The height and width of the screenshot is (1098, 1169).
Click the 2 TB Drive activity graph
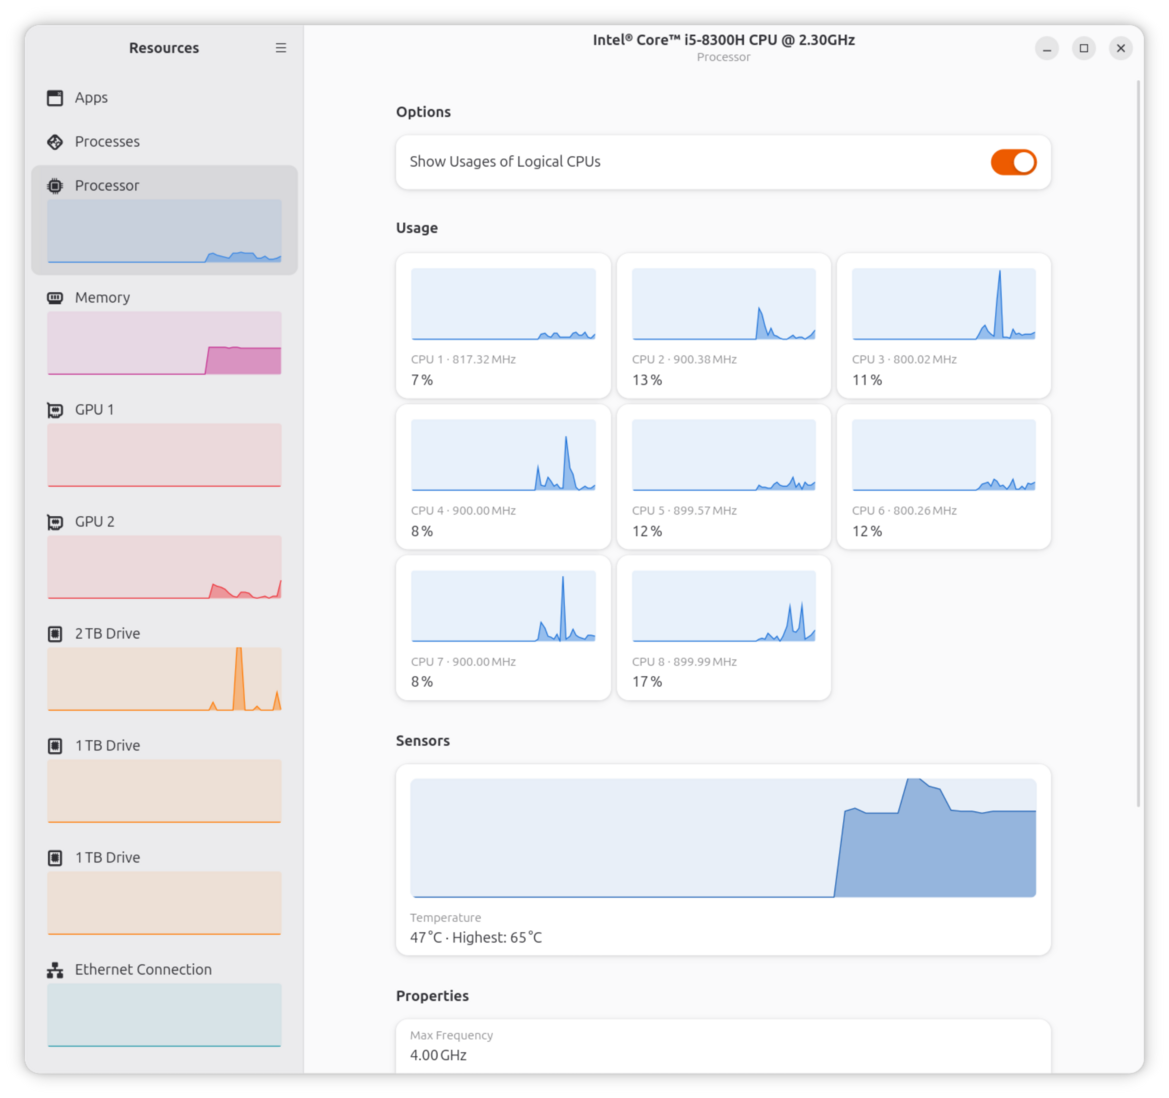coord(164,679)
